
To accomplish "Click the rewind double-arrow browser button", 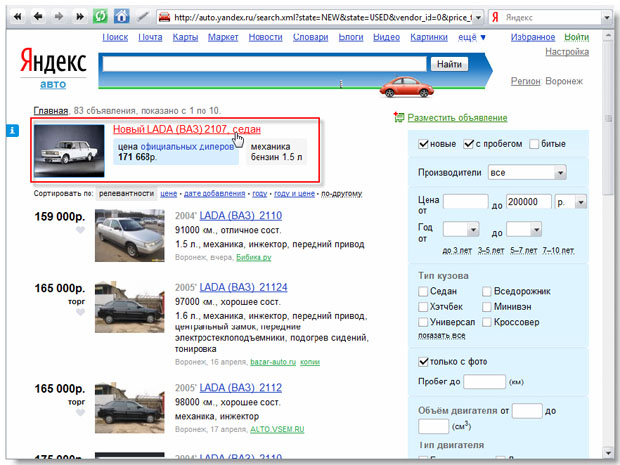I will 18,17.
